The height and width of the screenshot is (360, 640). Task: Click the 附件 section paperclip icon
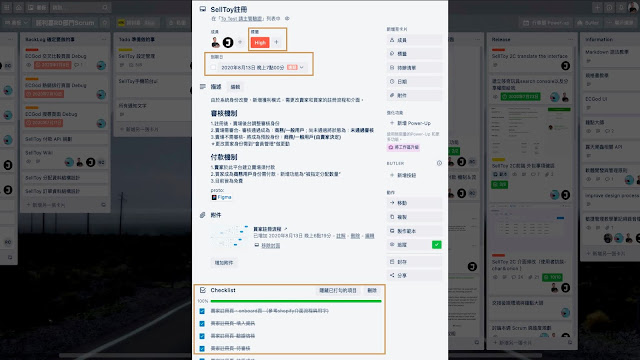coord(202,215)
